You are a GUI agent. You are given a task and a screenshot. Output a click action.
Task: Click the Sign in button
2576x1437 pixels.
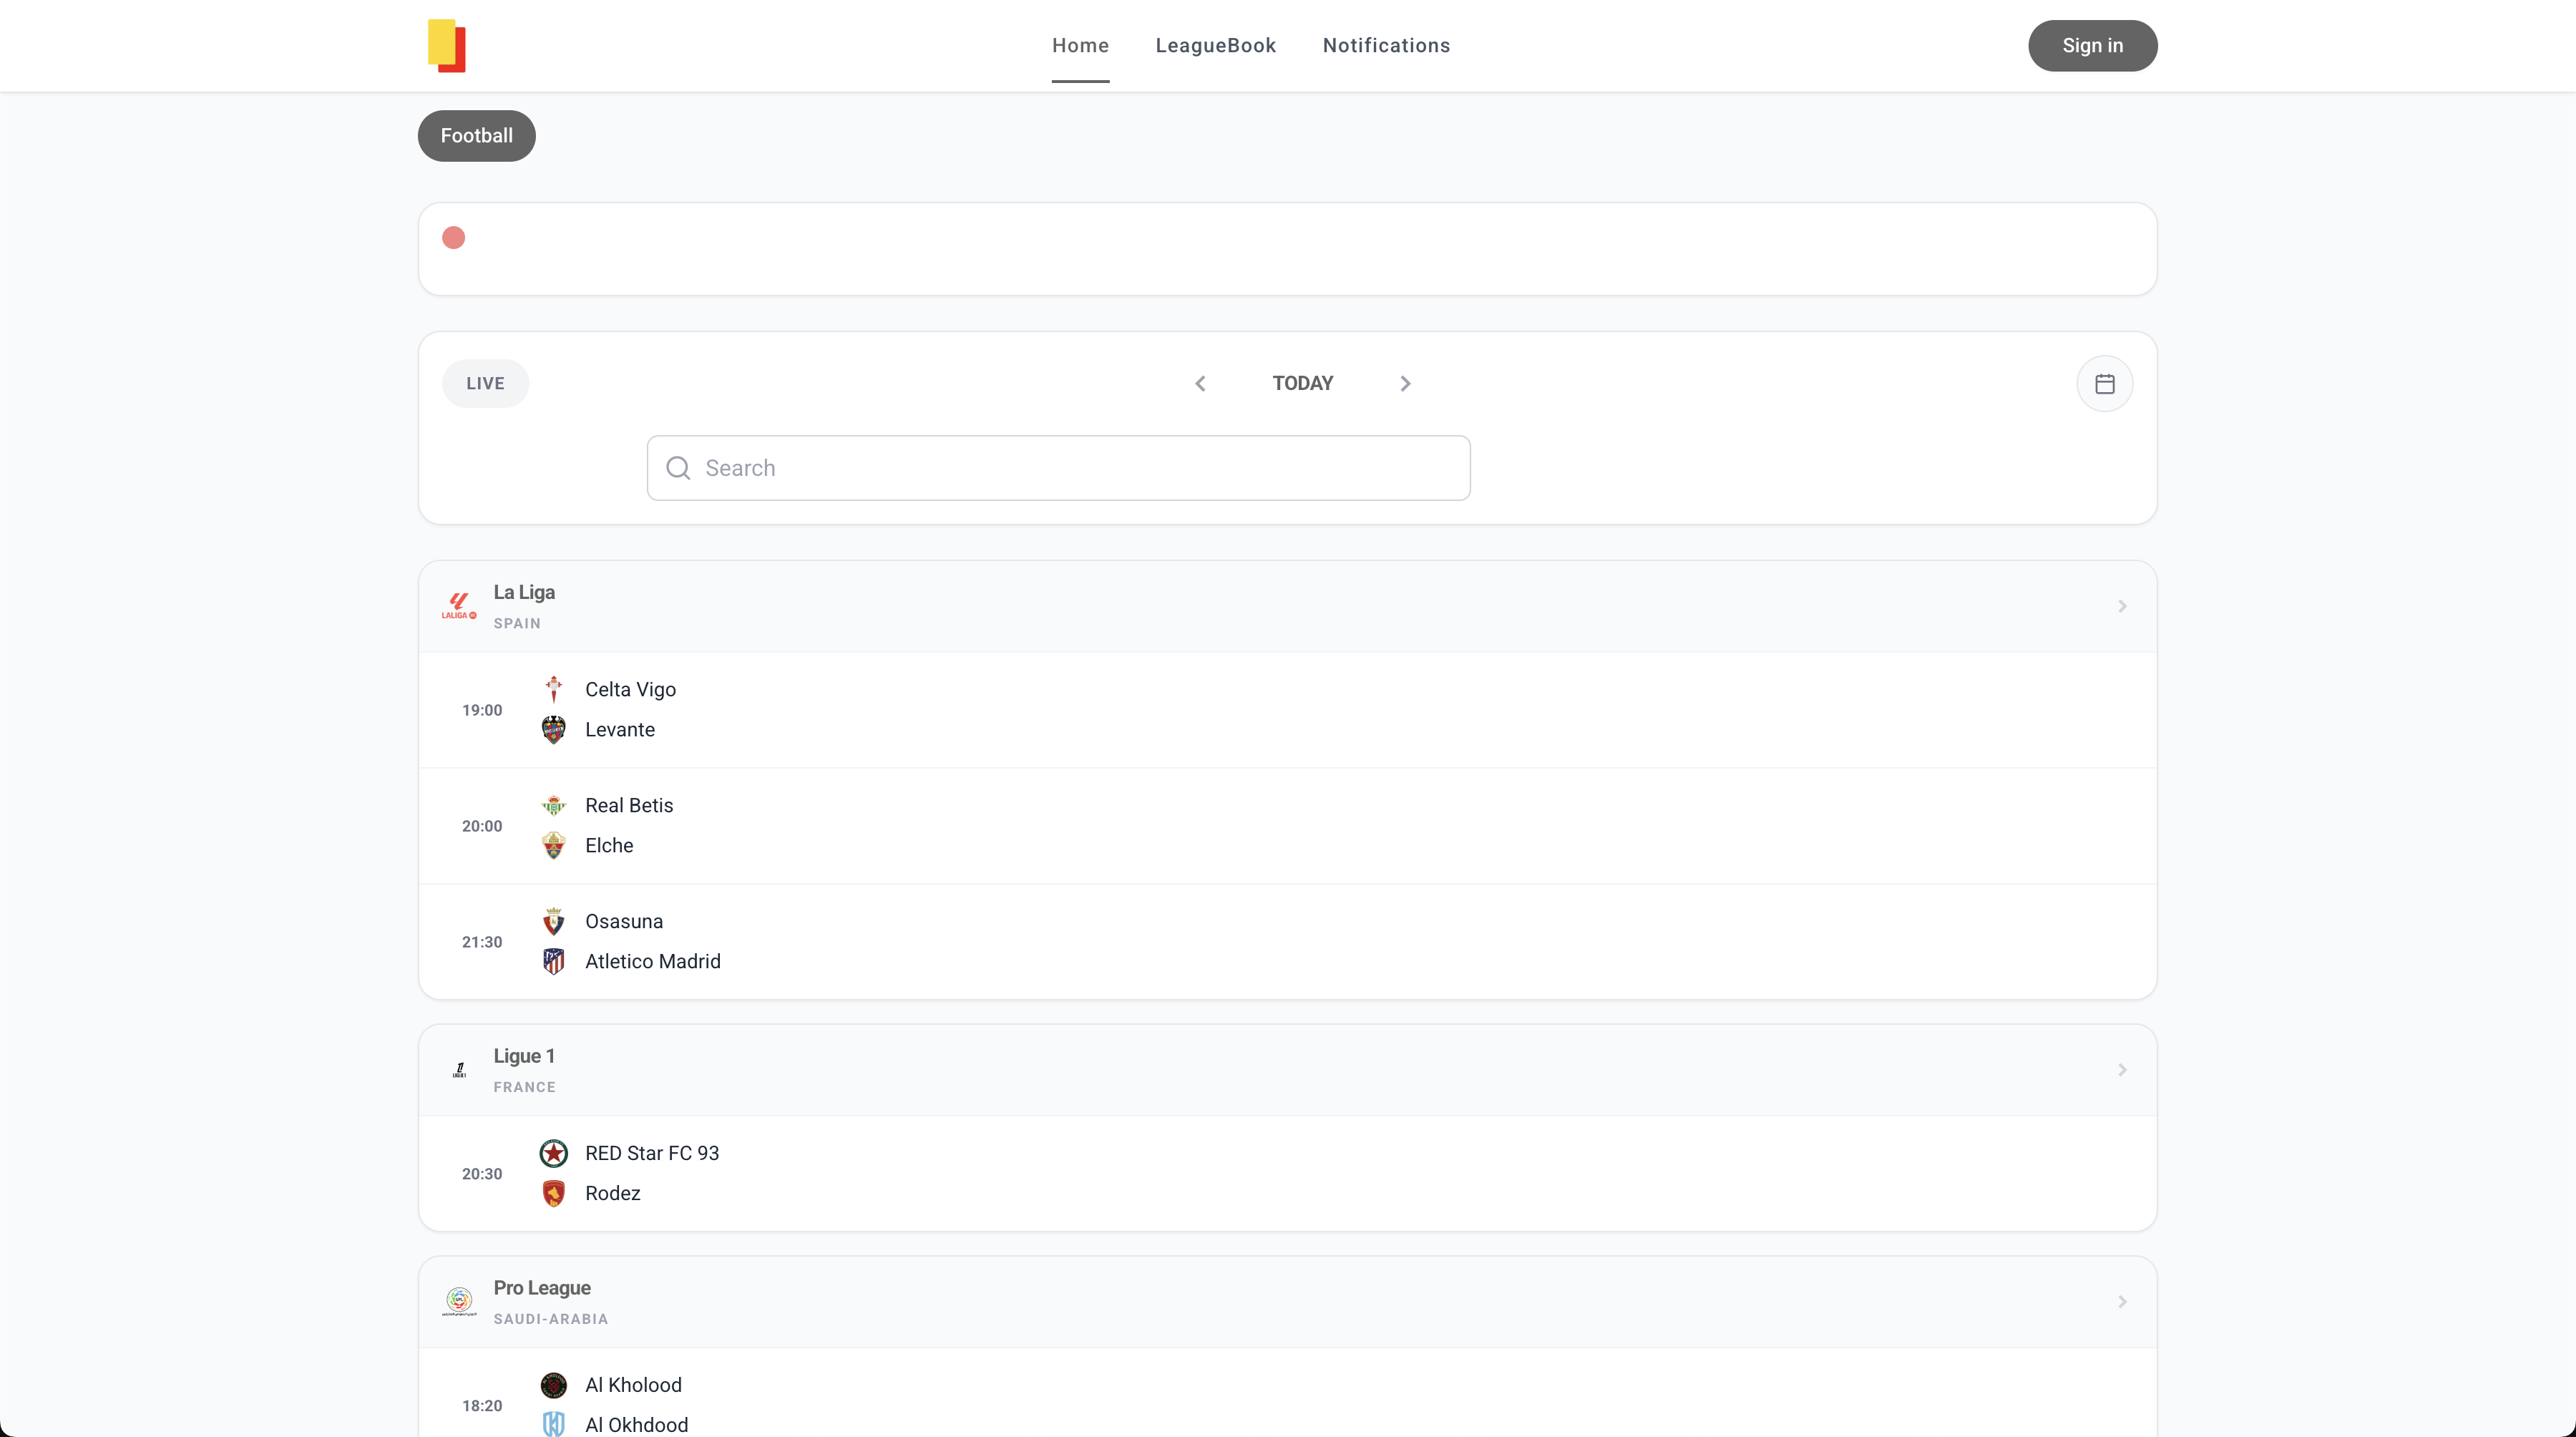[x=2092, y=46]
